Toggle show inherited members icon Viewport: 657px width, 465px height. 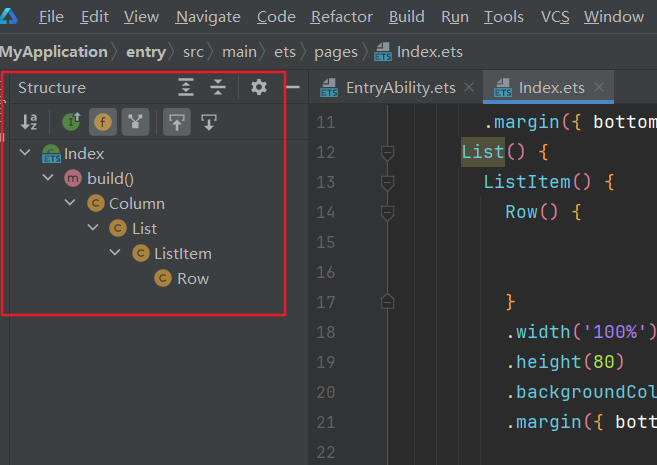tap(71, 122)
